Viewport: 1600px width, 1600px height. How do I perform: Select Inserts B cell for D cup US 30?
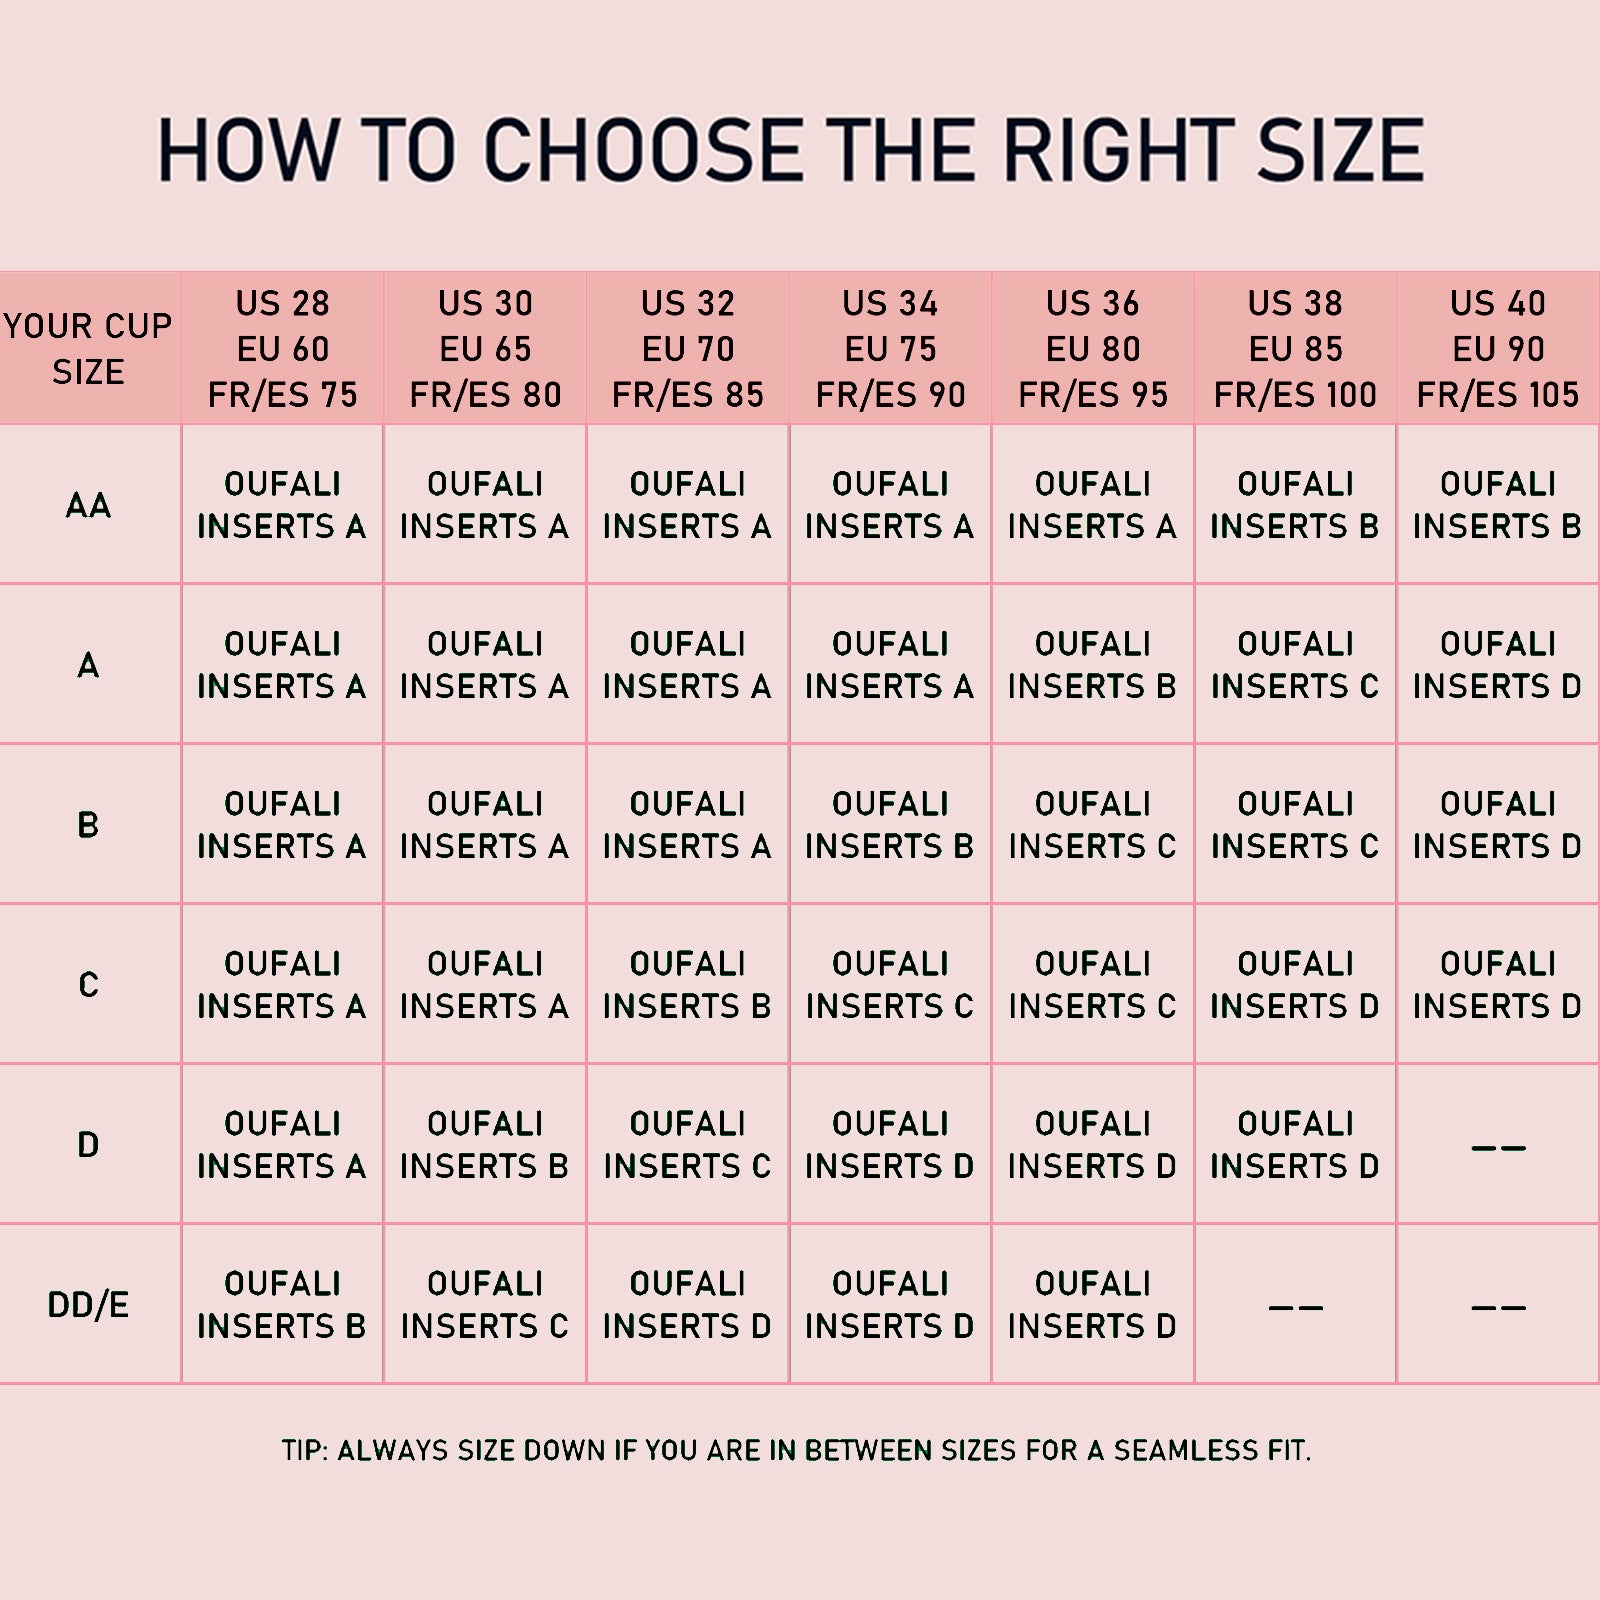click(485, 1144)
